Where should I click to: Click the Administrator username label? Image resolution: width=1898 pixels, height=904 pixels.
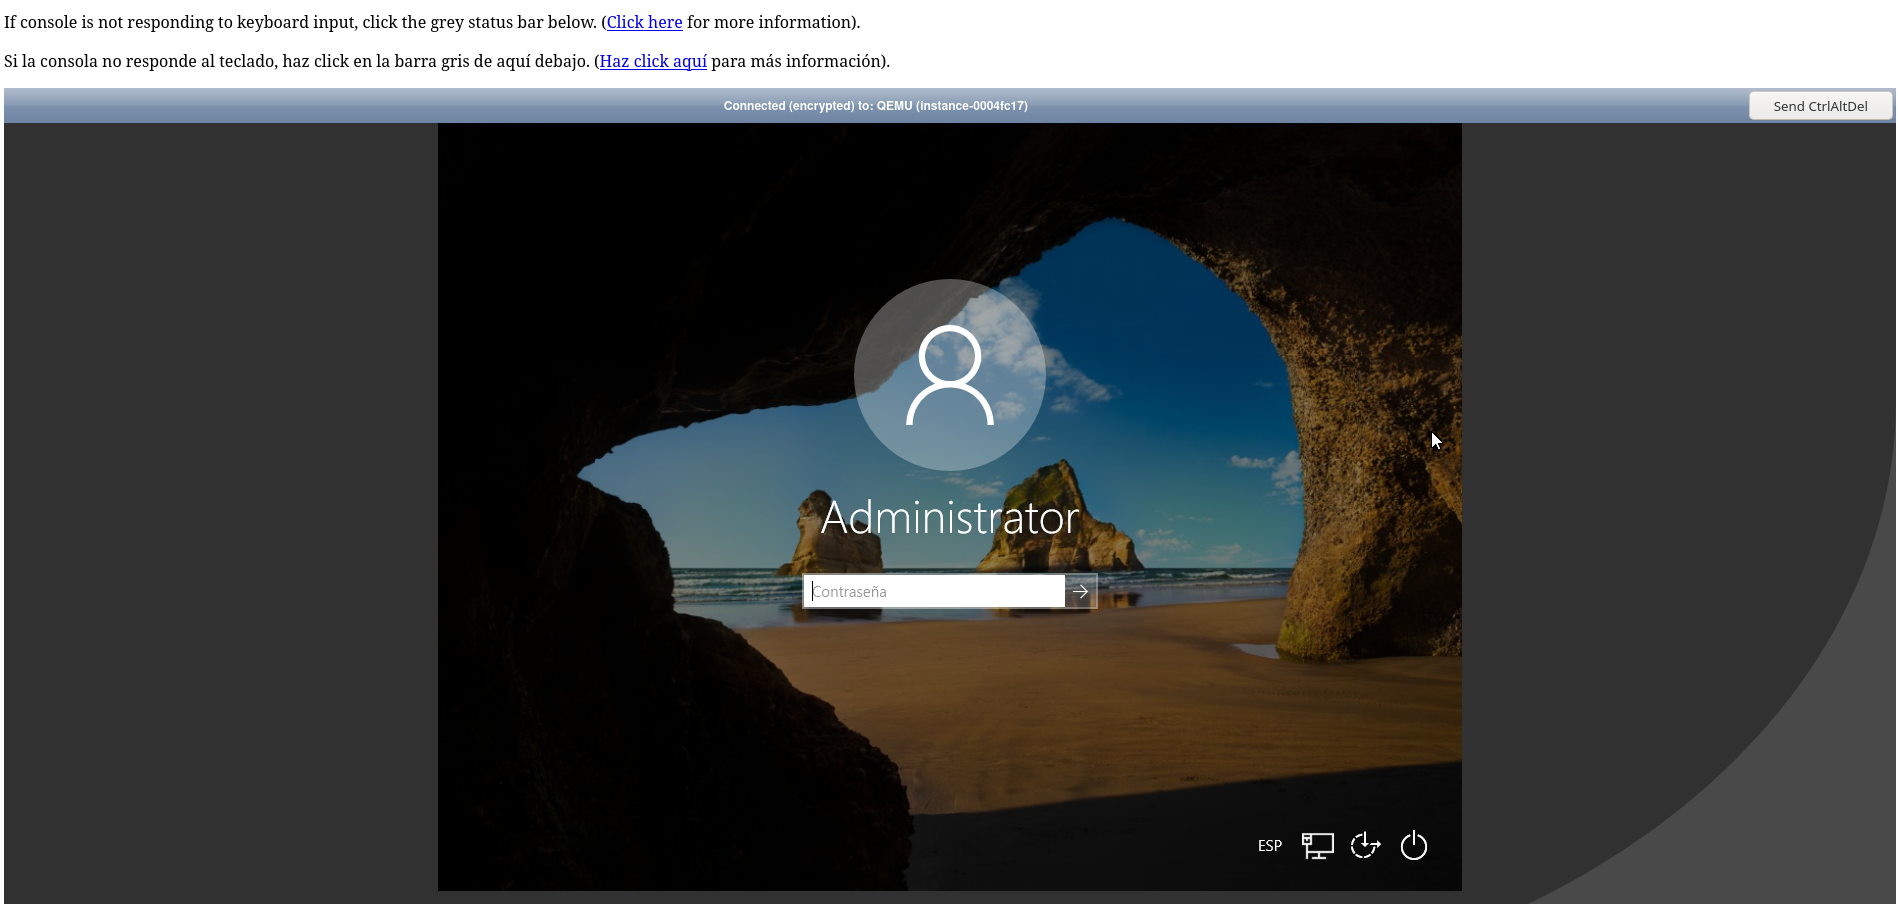pyautogui.click(x=949, y=518)
